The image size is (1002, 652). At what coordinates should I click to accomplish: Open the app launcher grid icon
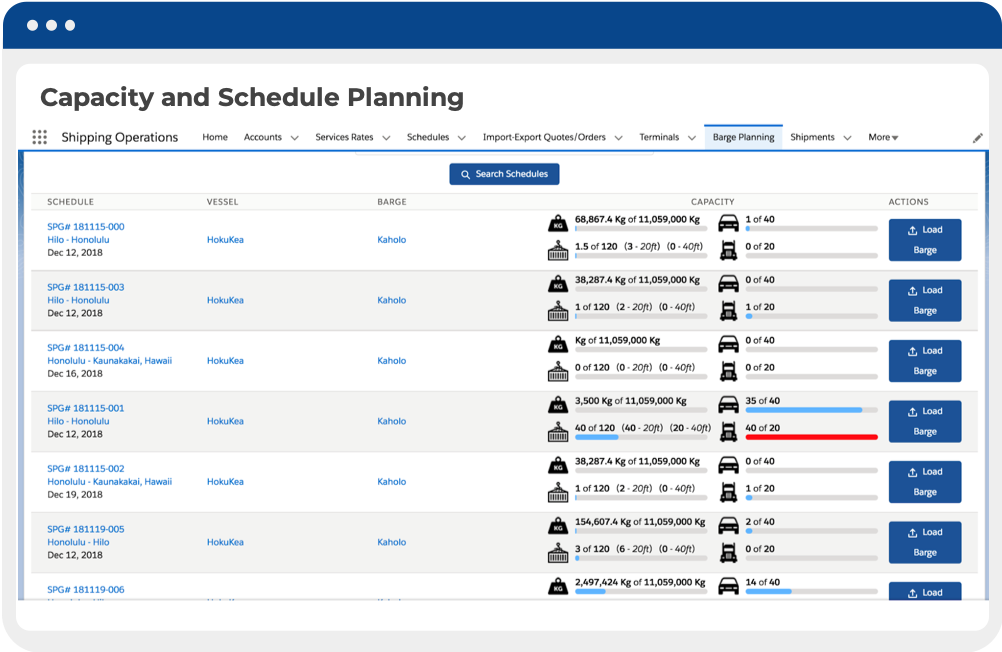(40, 138)
